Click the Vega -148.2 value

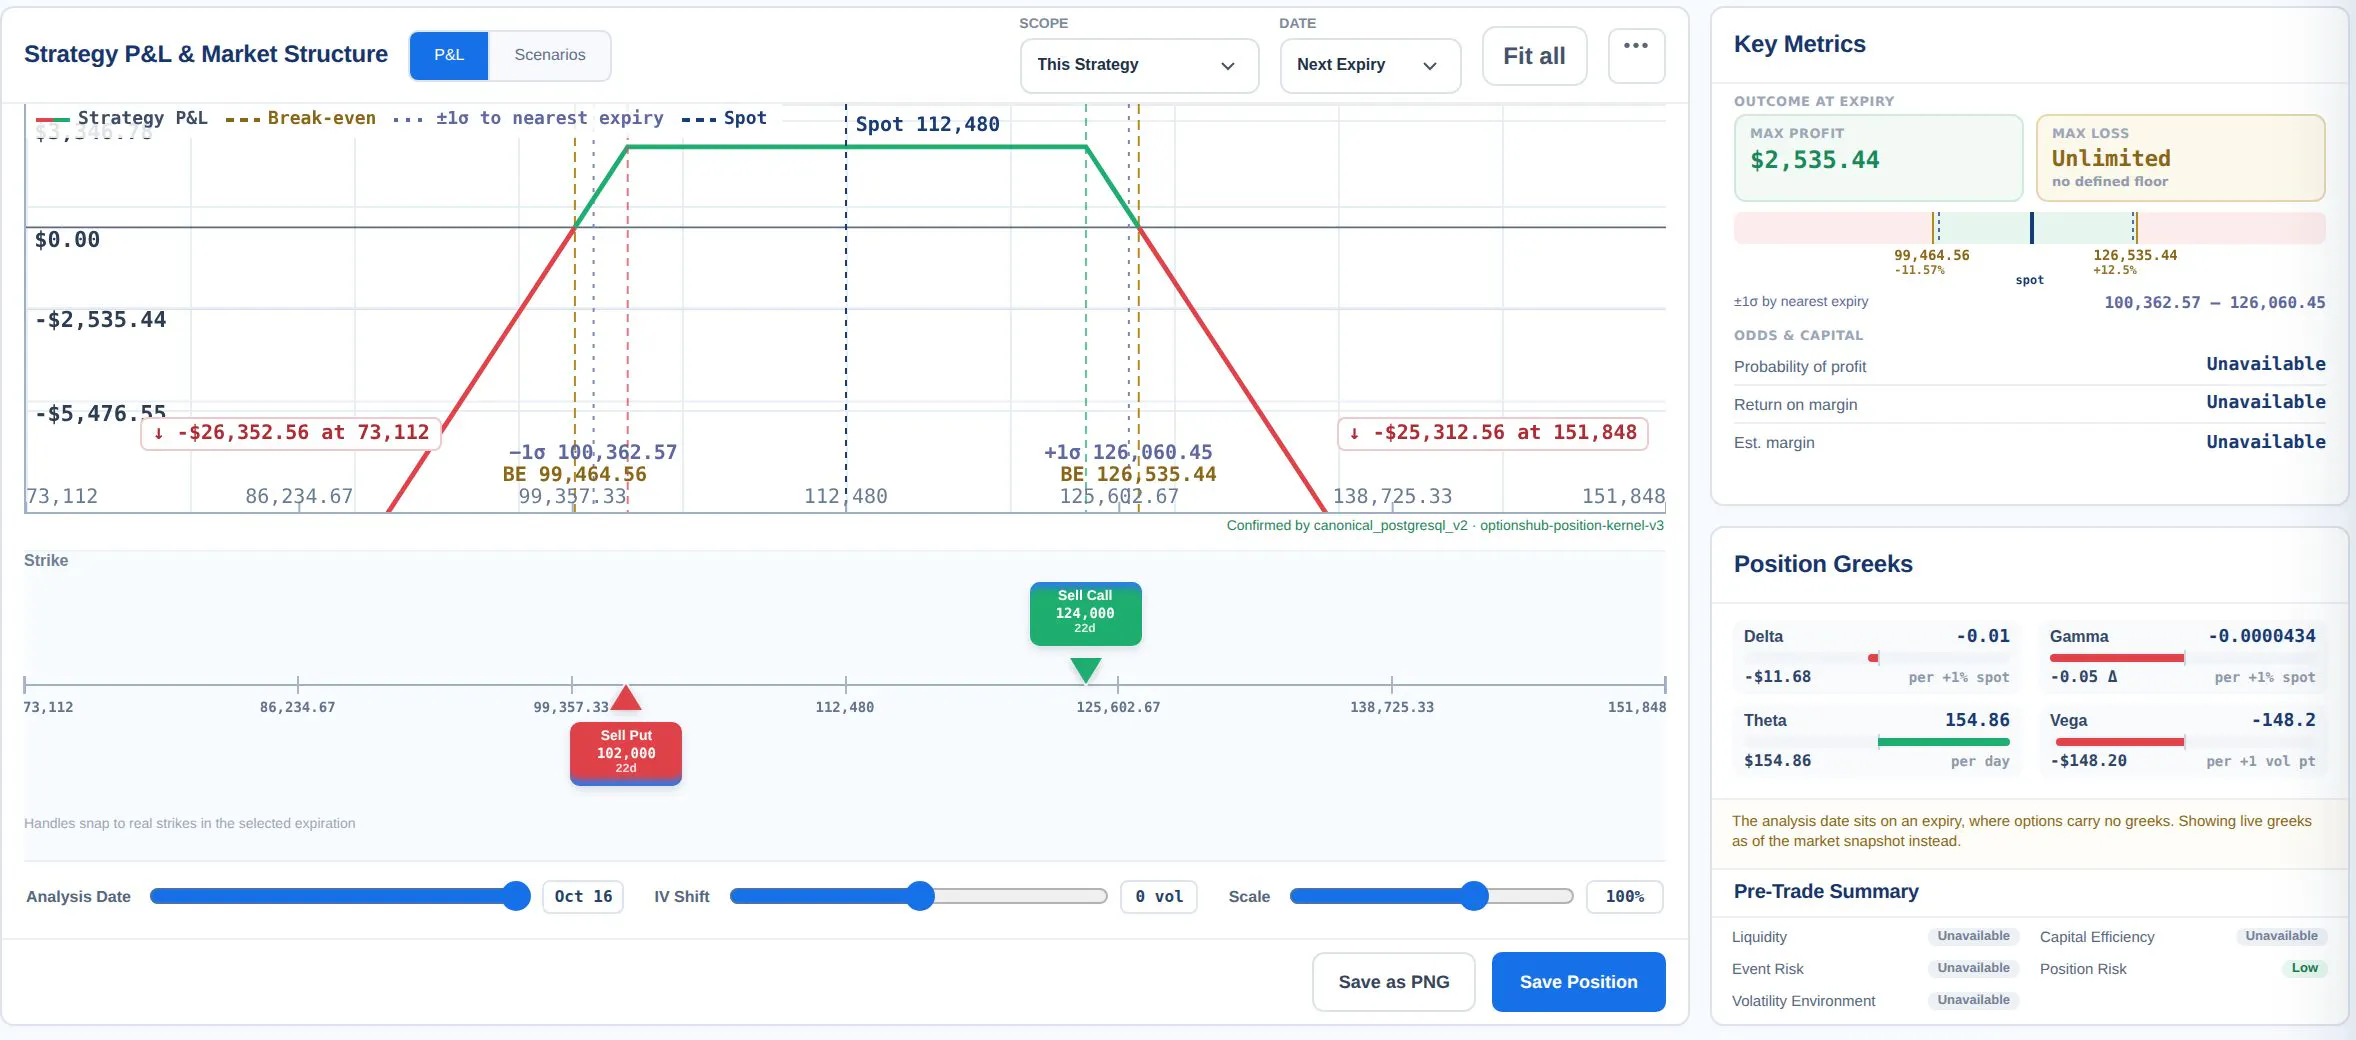[x=2283, y=720]
